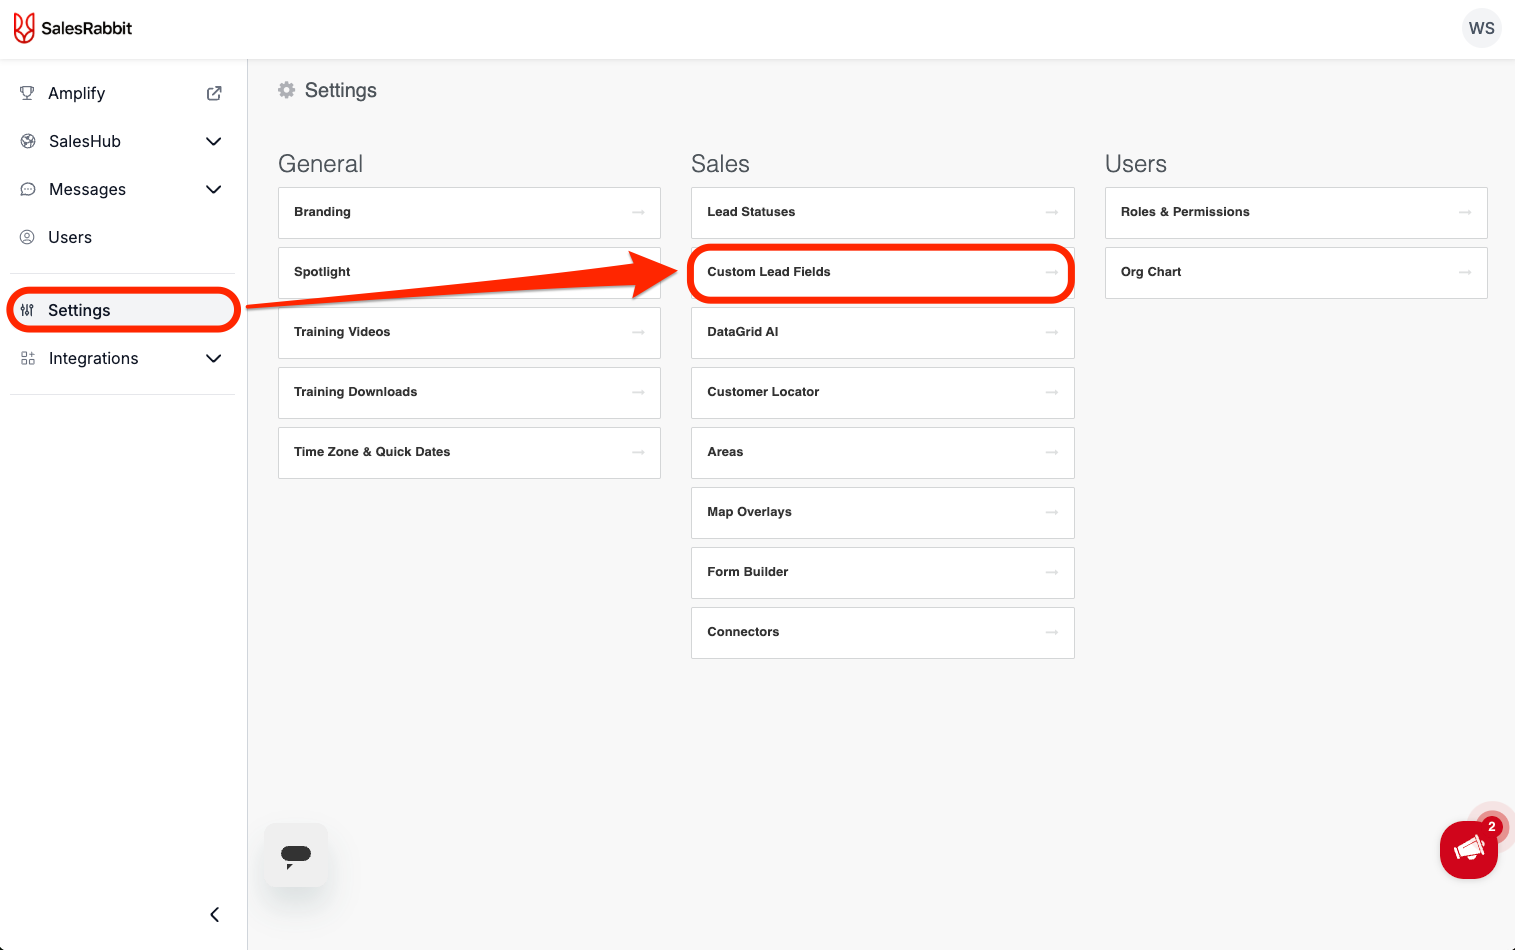Click the Users person icon
1515x950 pixels.
pyautogui.click(x=27, y=237)
